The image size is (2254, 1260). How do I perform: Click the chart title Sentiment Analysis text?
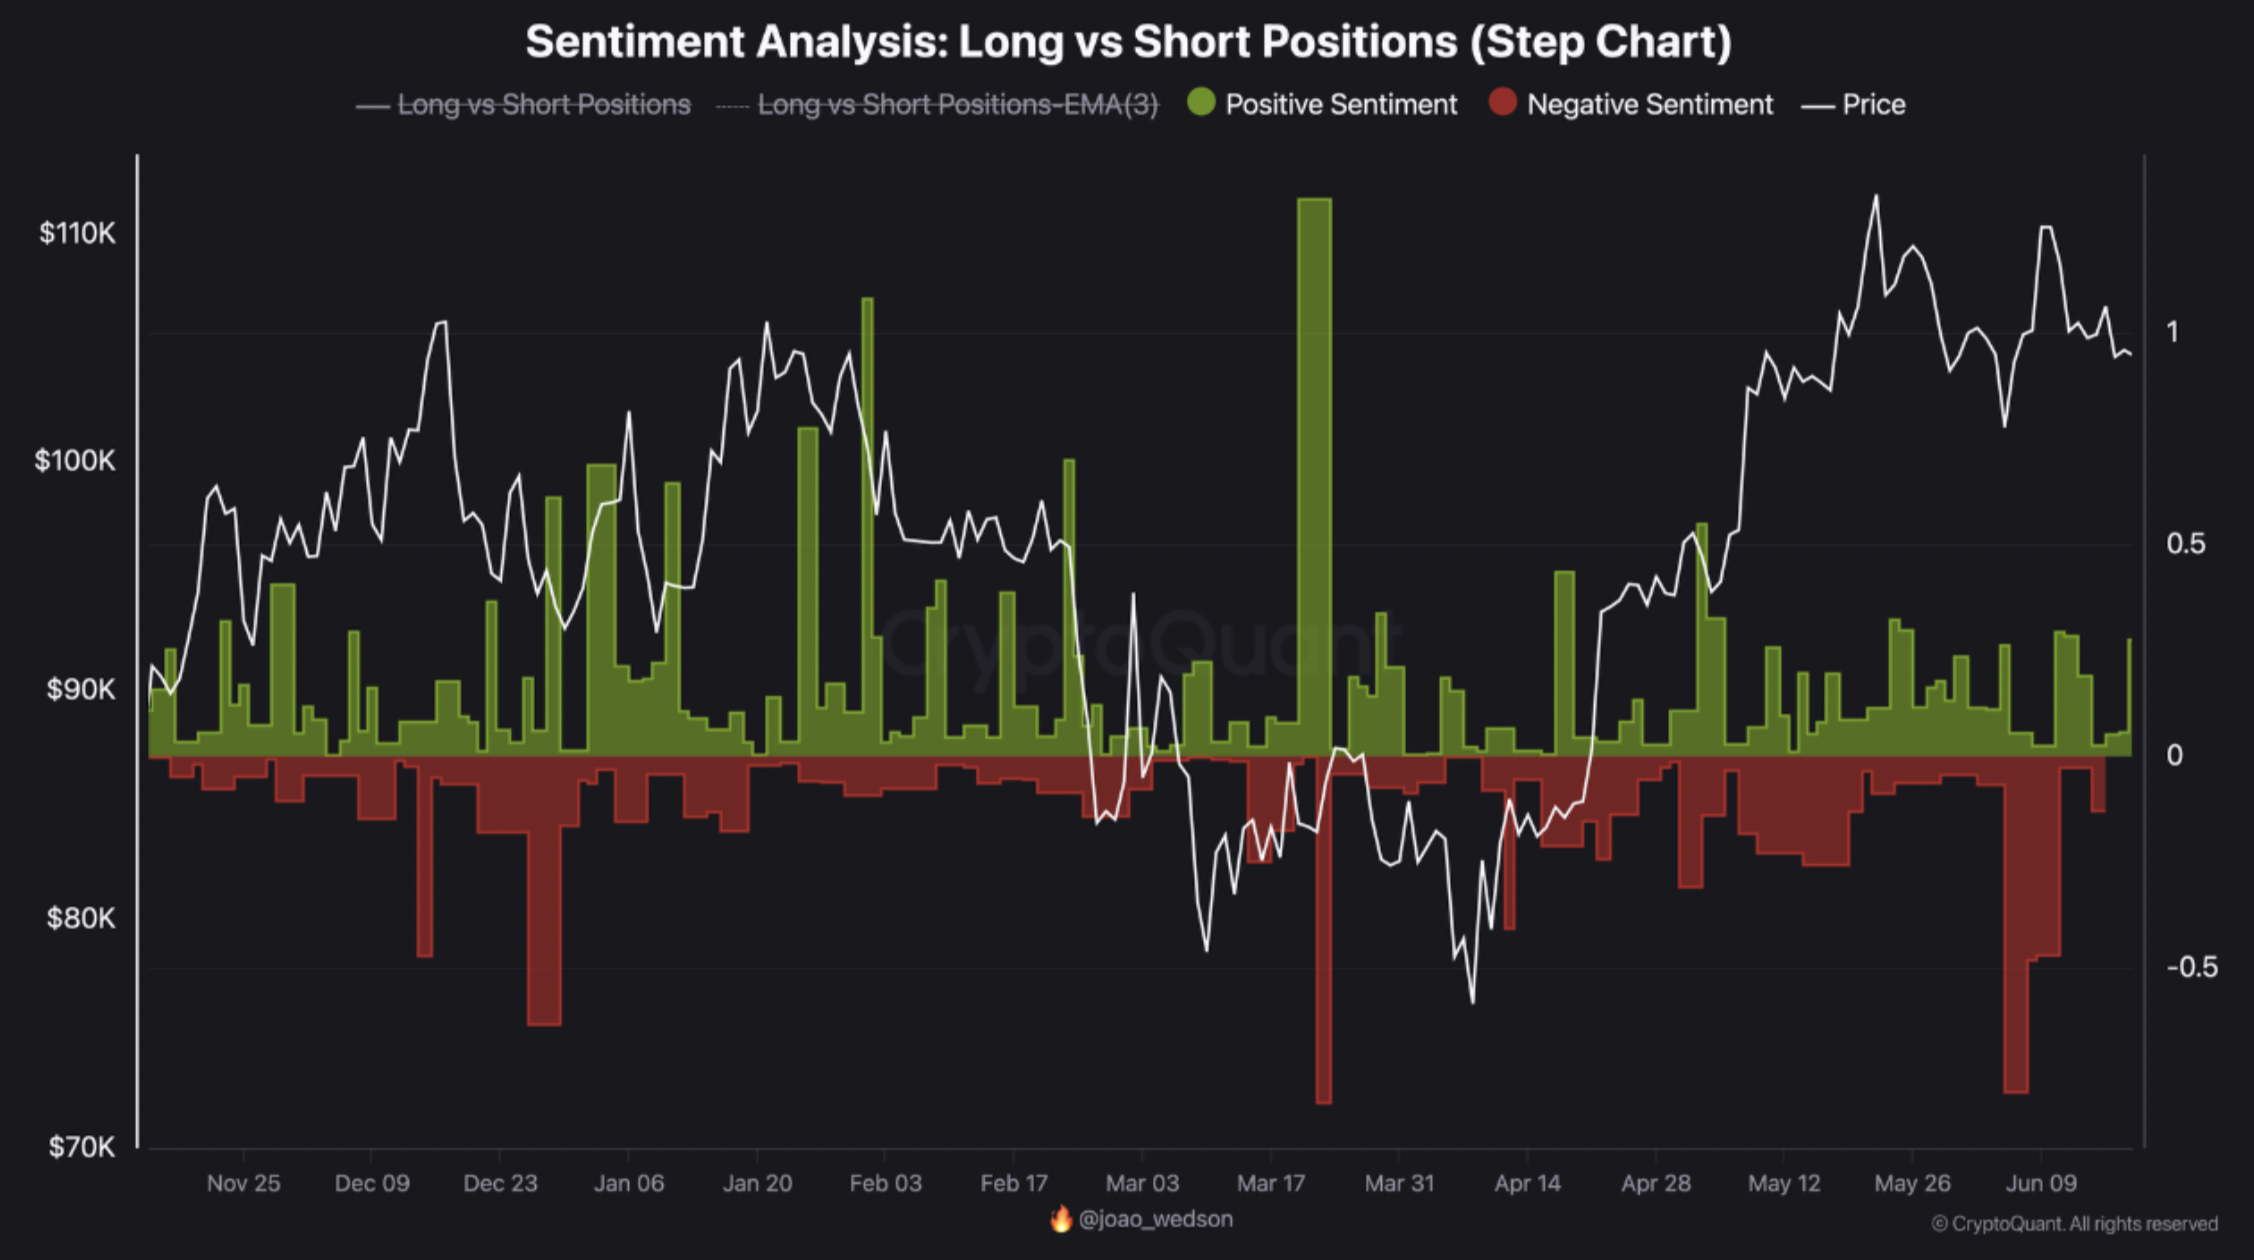[1129, 42]
